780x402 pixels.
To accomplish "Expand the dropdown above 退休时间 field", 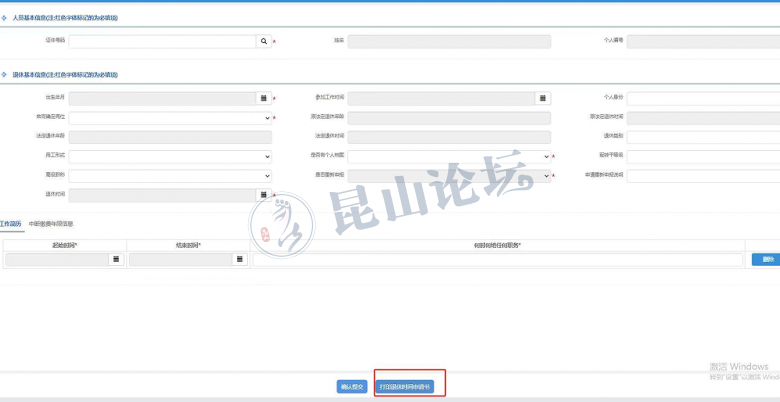I will (x=170, y=175).
